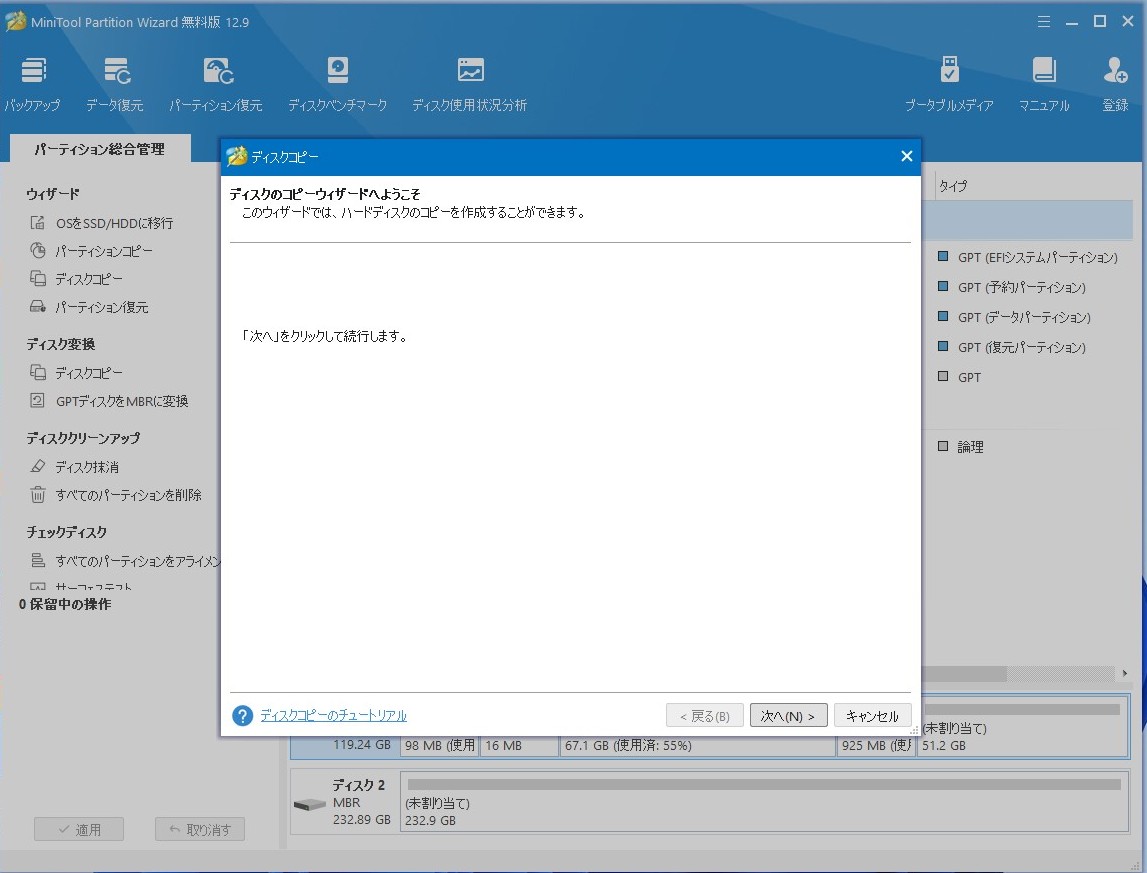The image size is (1147, 873).
Task: Open ディスク使用状況分析 analyzer
Action: coord(470,72)
